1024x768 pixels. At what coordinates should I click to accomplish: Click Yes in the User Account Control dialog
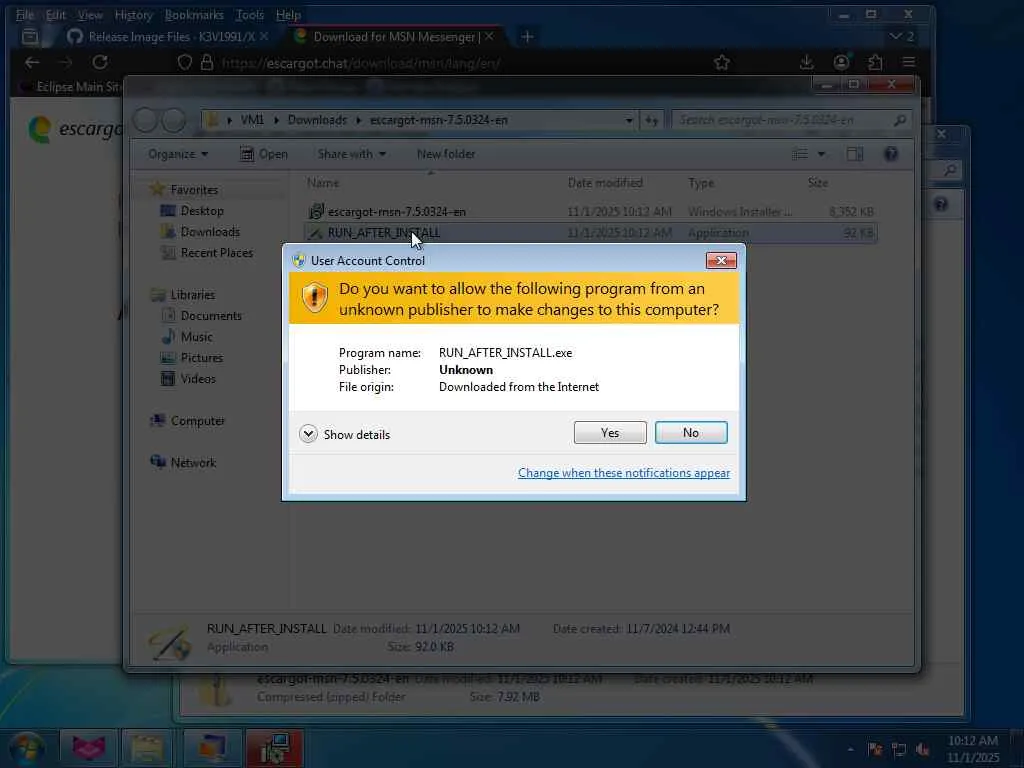pyautogui.click(x=610, y=432)
